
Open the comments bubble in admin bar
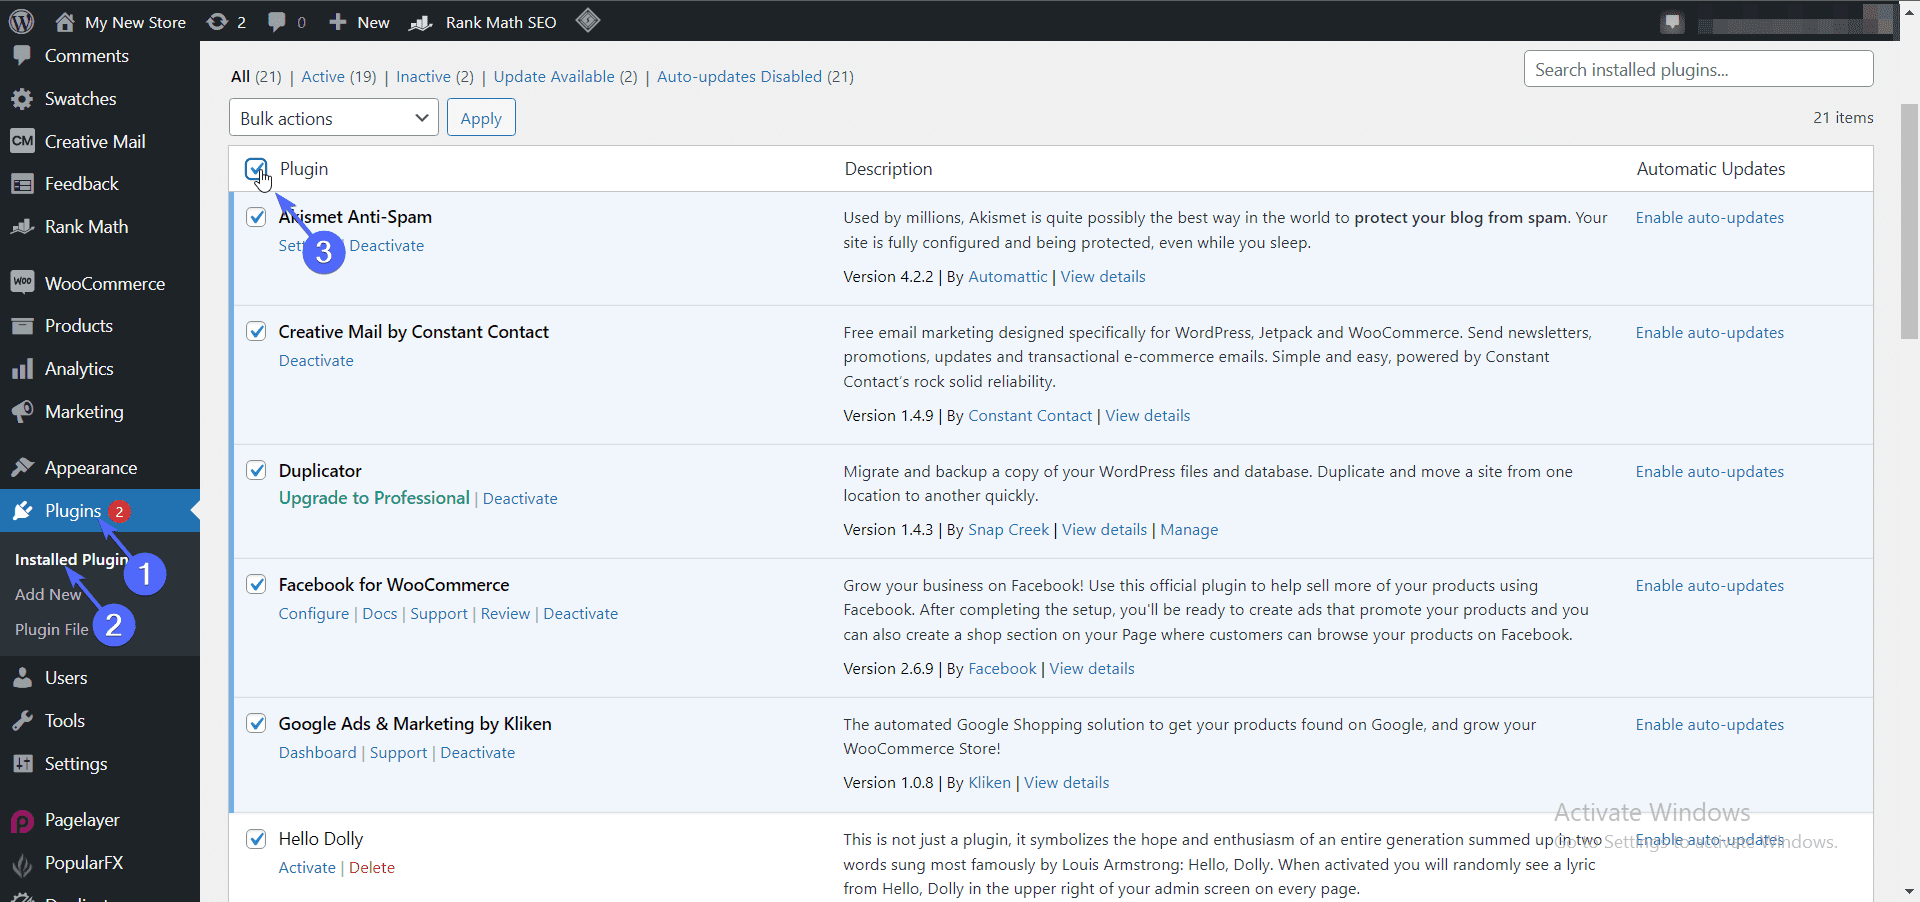click(277, 21)
